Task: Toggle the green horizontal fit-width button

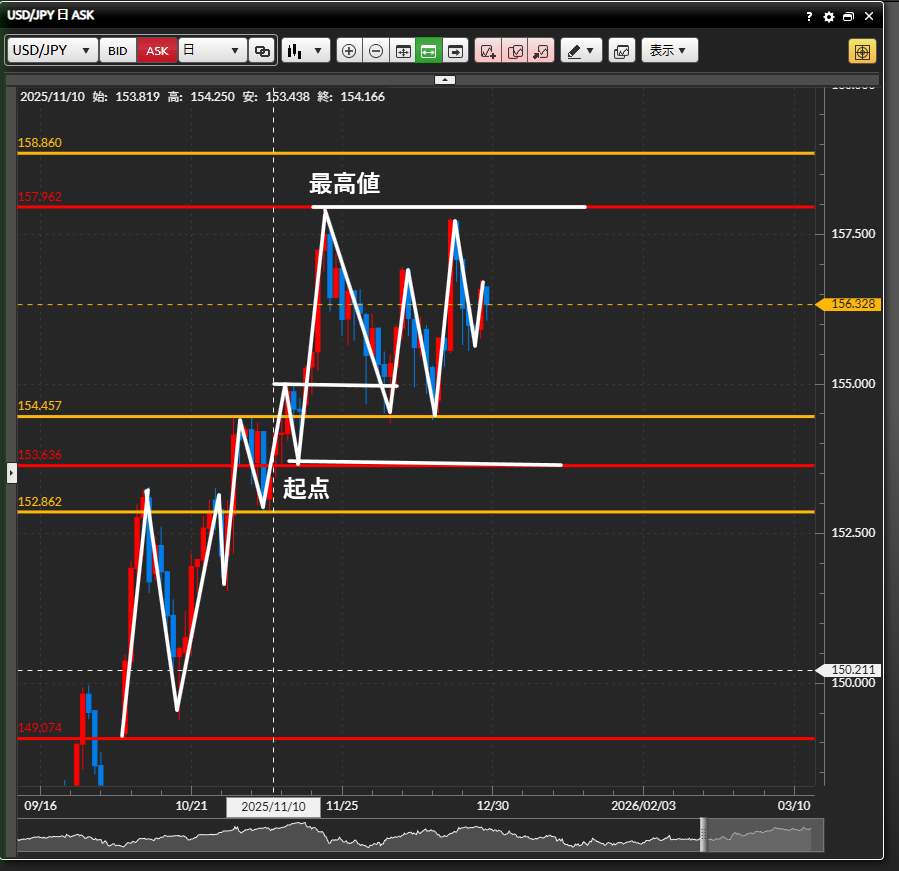Action: (429, 51)
